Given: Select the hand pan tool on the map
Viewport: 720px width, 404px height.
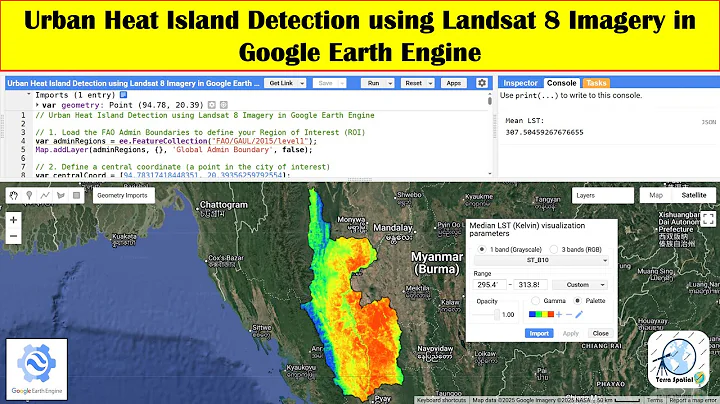Looking at the screenshot, I should [x=14, y=196].
